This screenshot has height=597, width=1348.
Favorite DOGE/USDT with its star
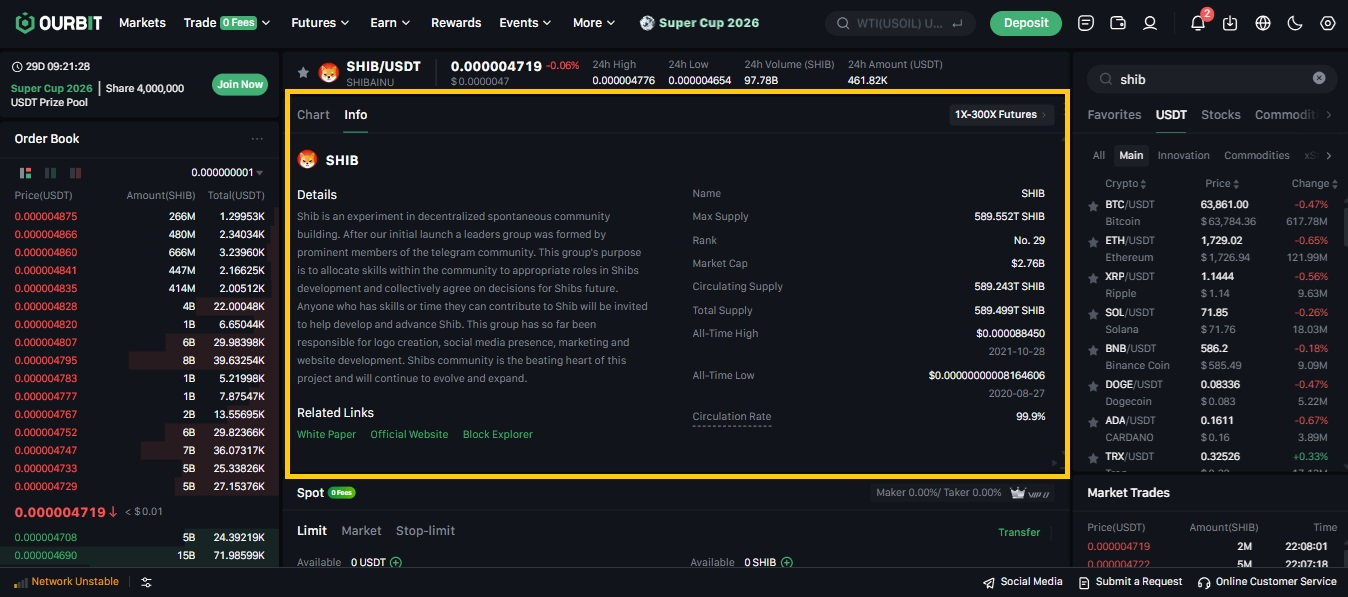(x=1093, y=386)
